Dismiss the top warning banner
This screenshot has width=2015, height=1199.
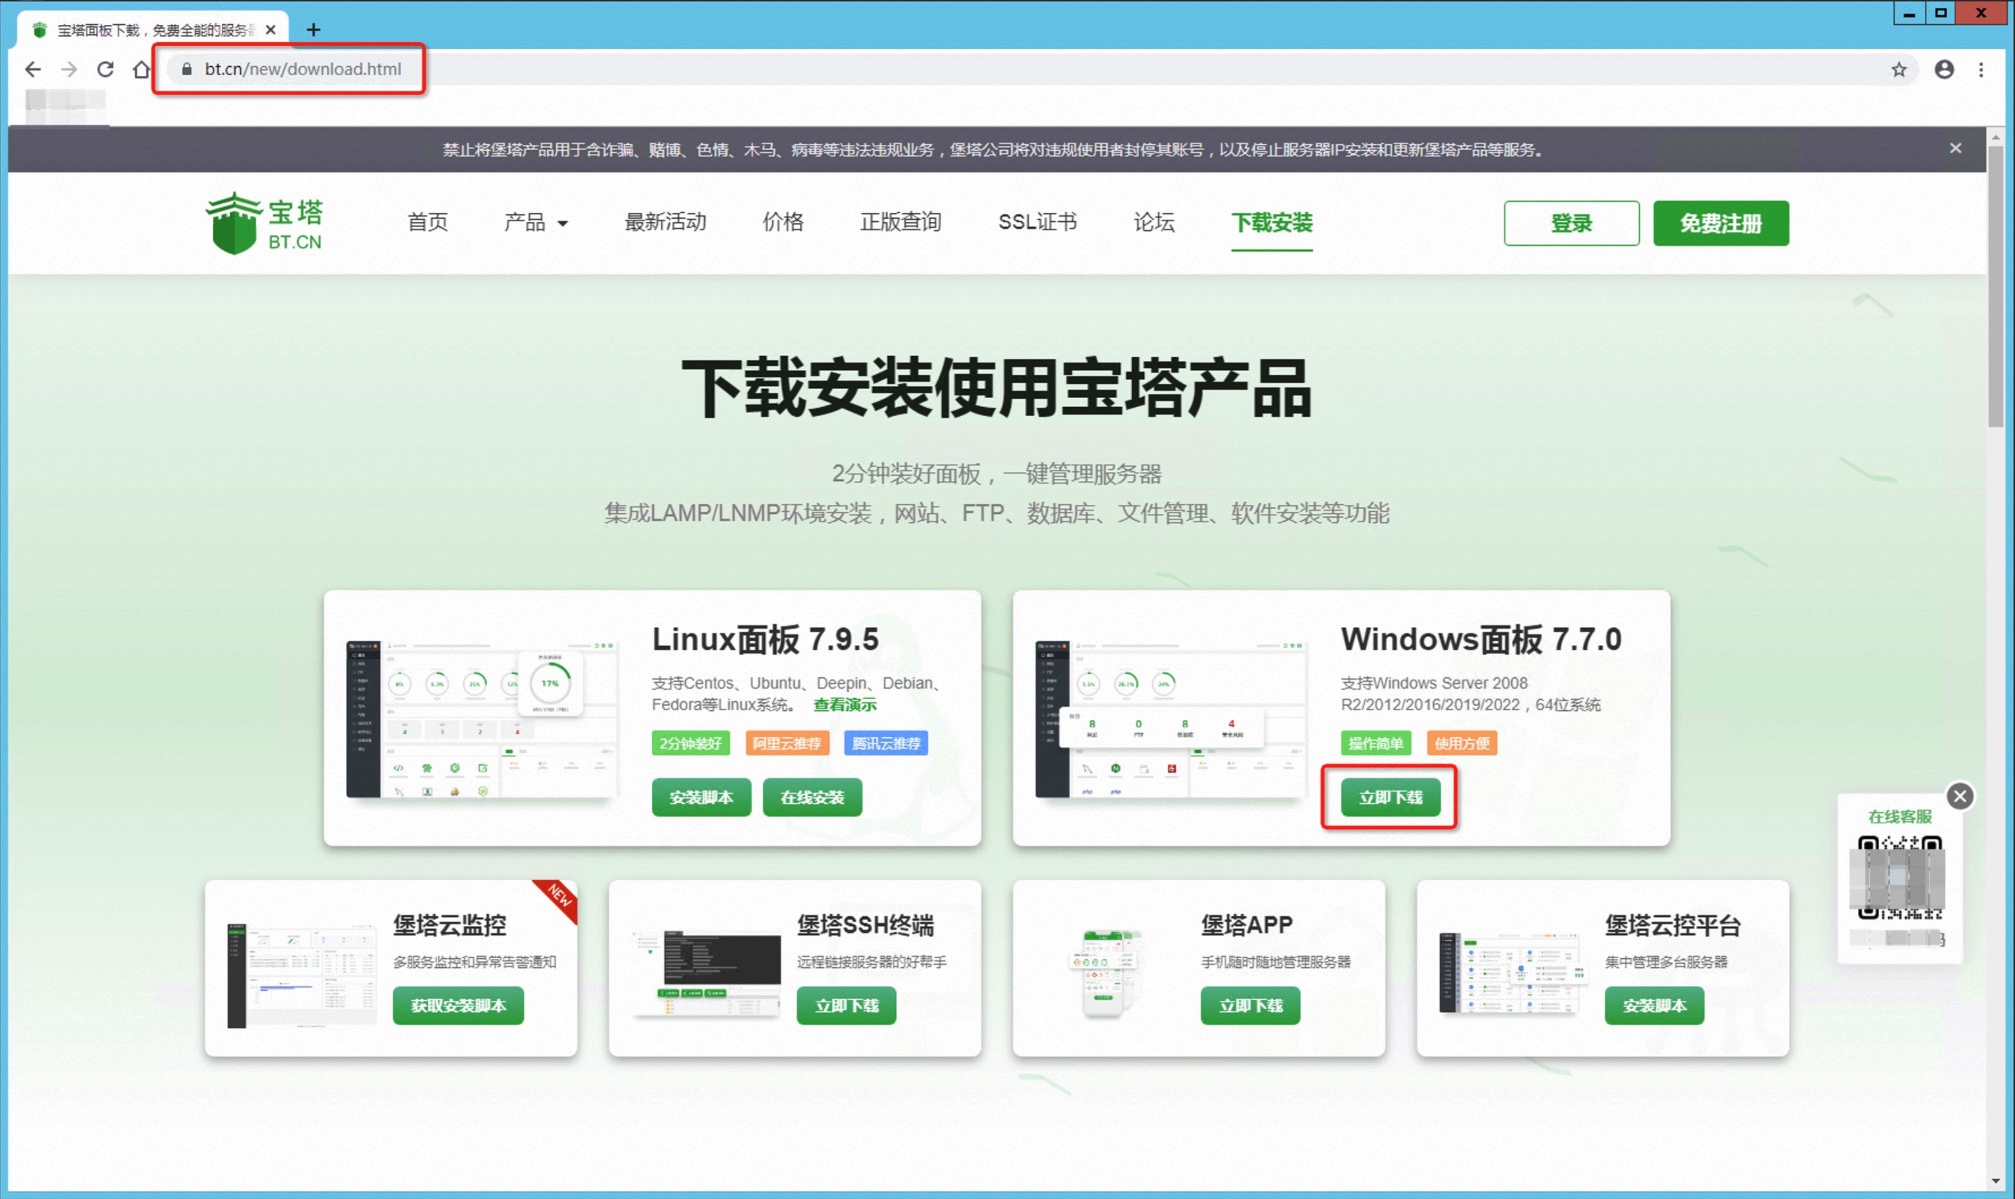click(1955, 148)
